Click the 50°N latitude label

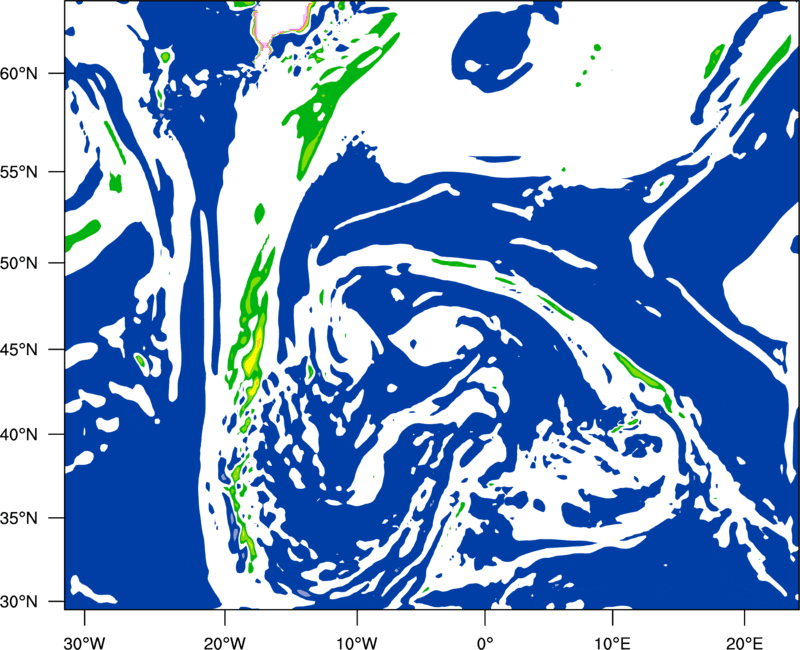[x=19, y=264]
